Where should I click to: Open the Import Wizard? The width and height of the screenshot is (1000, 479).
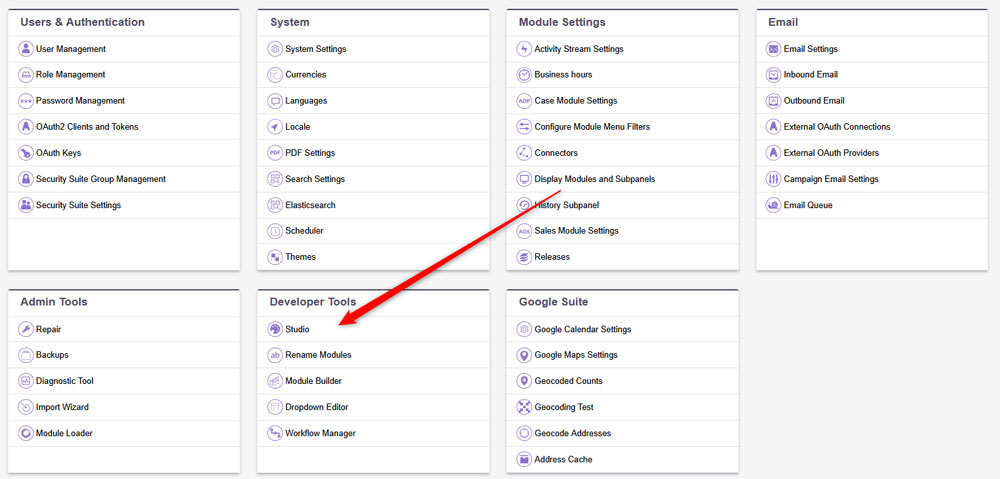point(62,407)
